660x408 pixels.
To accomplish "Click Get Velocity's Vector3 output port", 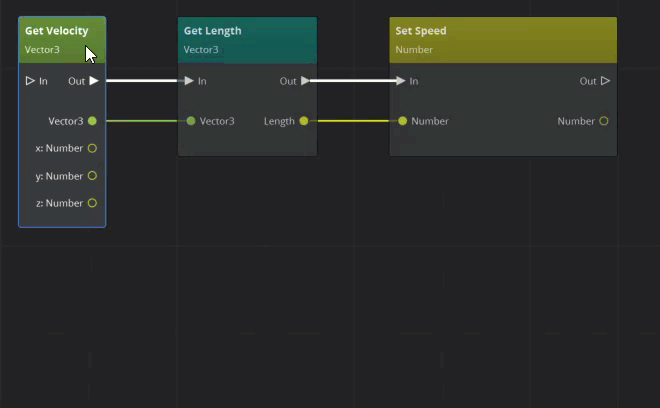I will point(92,121).
